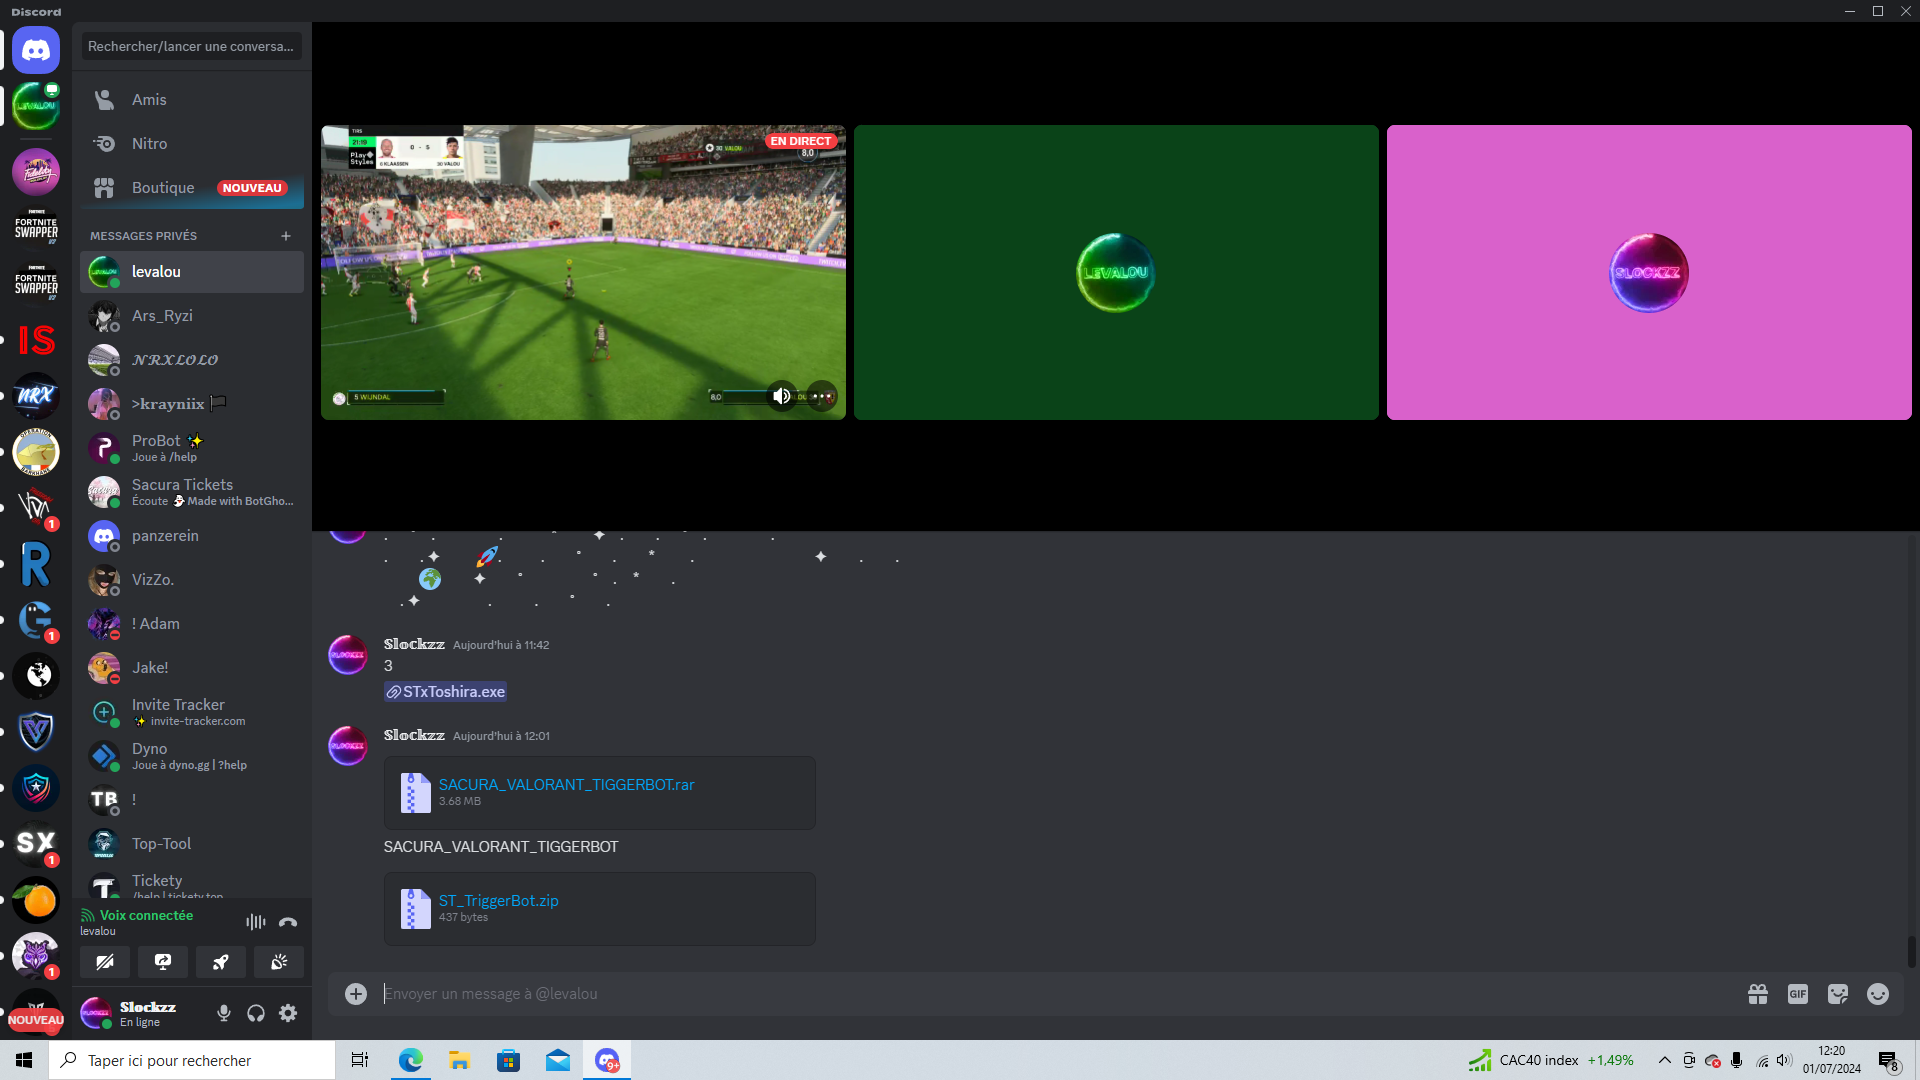Open the taskbar clock and calendar
This screenshot has width=1920, height=1080.
pyautogui.click(x=1832, y=1060)
